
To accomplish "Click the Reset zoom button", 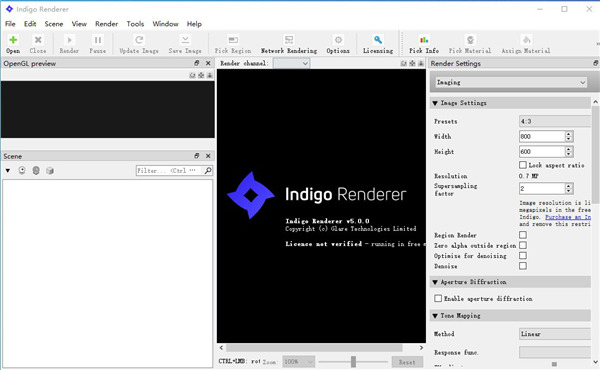I will [407, 362].
